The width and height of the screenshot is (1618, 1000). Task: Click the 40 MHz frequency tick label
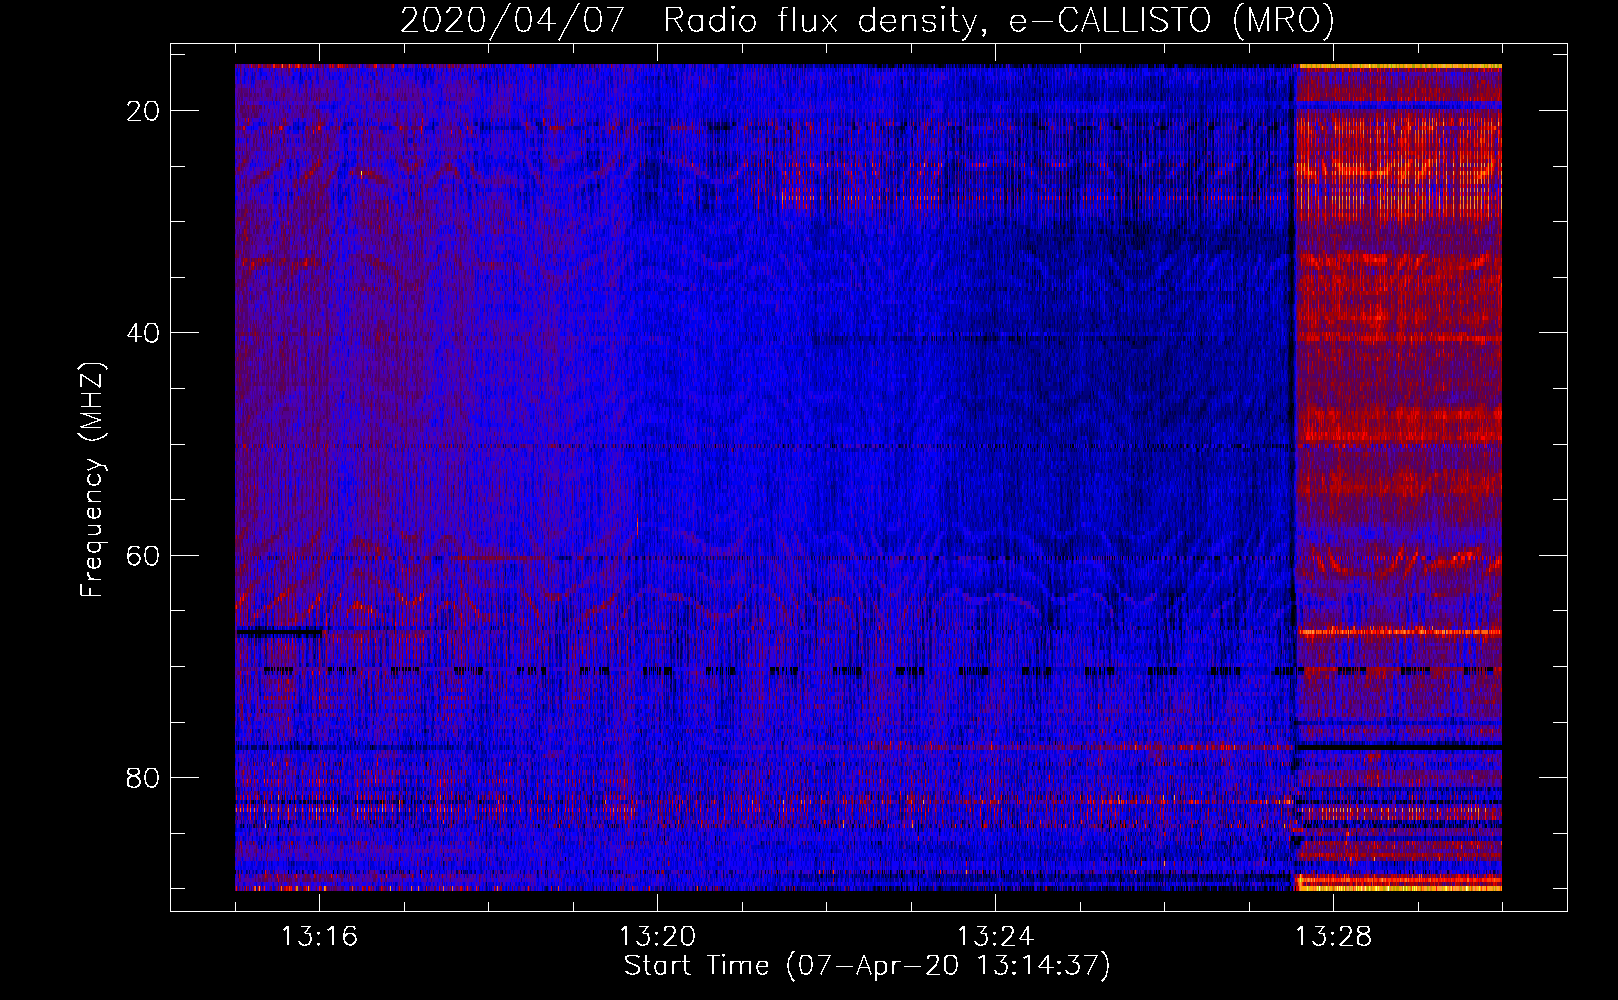pos(143,333)
